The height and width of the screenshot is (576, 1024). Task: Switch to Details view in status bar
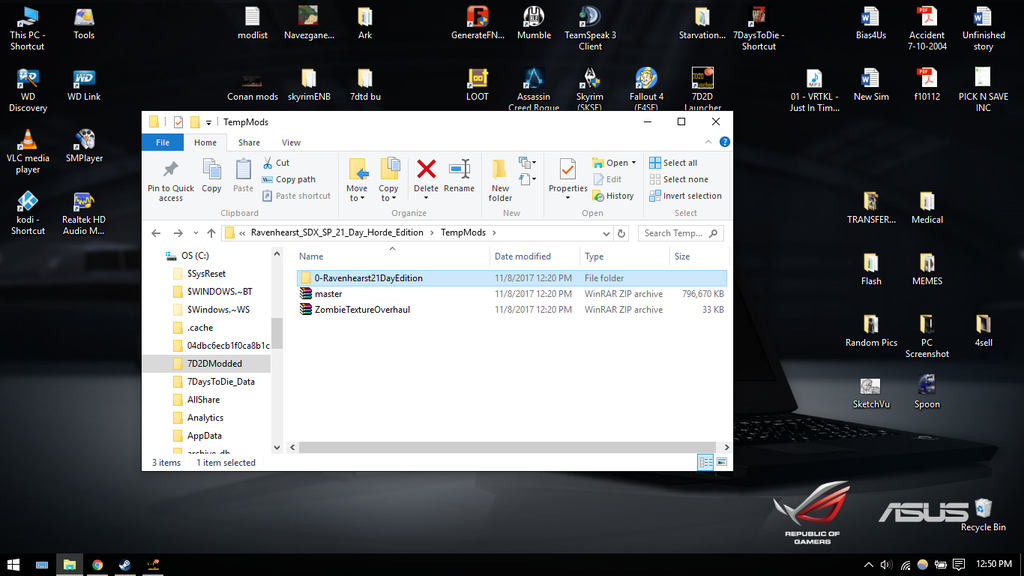[x=705, y=462]
